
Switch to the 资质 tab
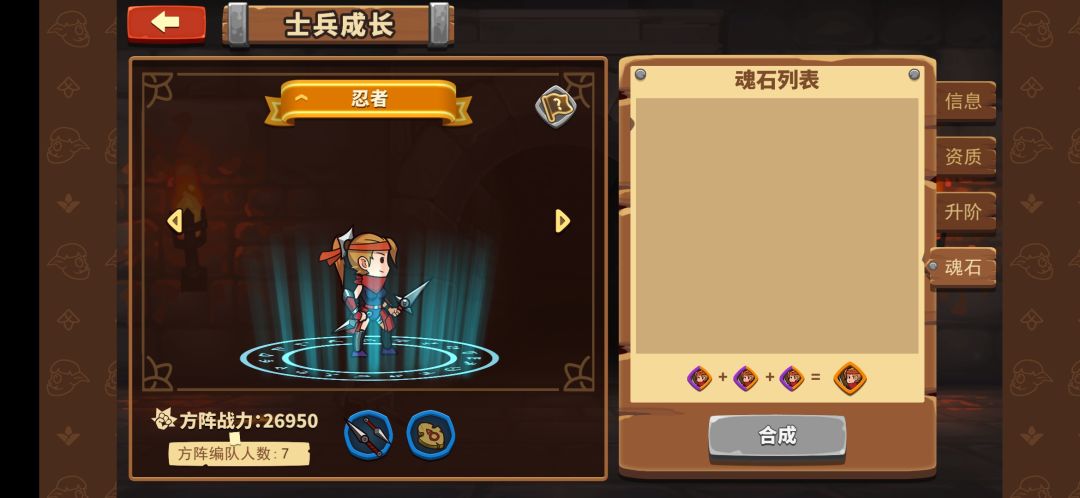(964, 156)
